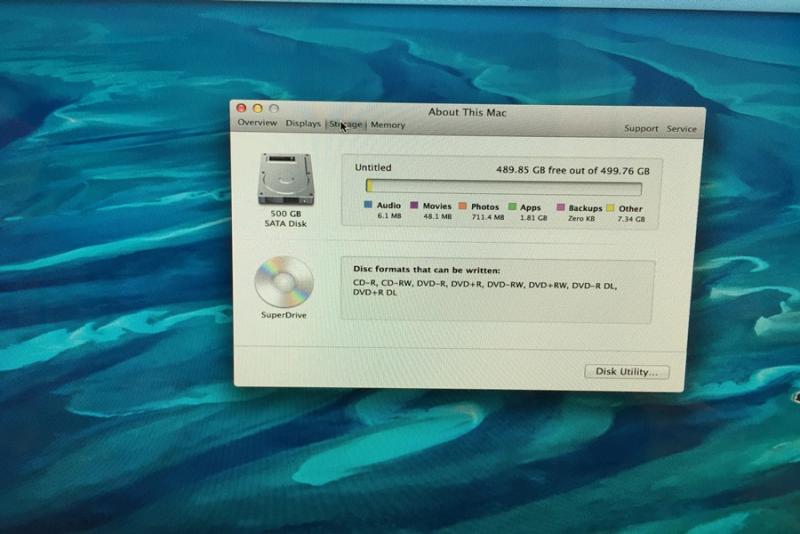The height and width of the screenshot is (534, 800).
Task: Click the Support link
Action: 641,129
